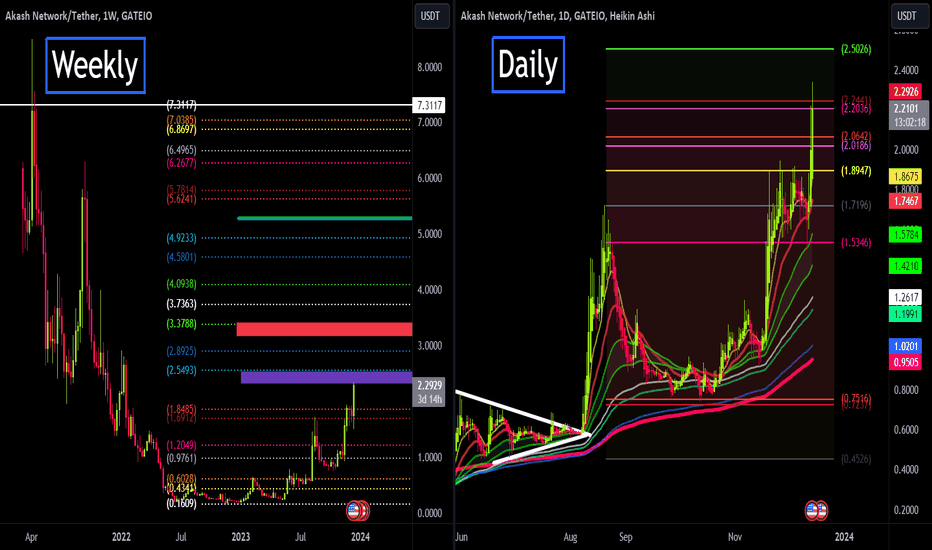
Task: Click the (4.0938) level label
Action: [181, 284]
